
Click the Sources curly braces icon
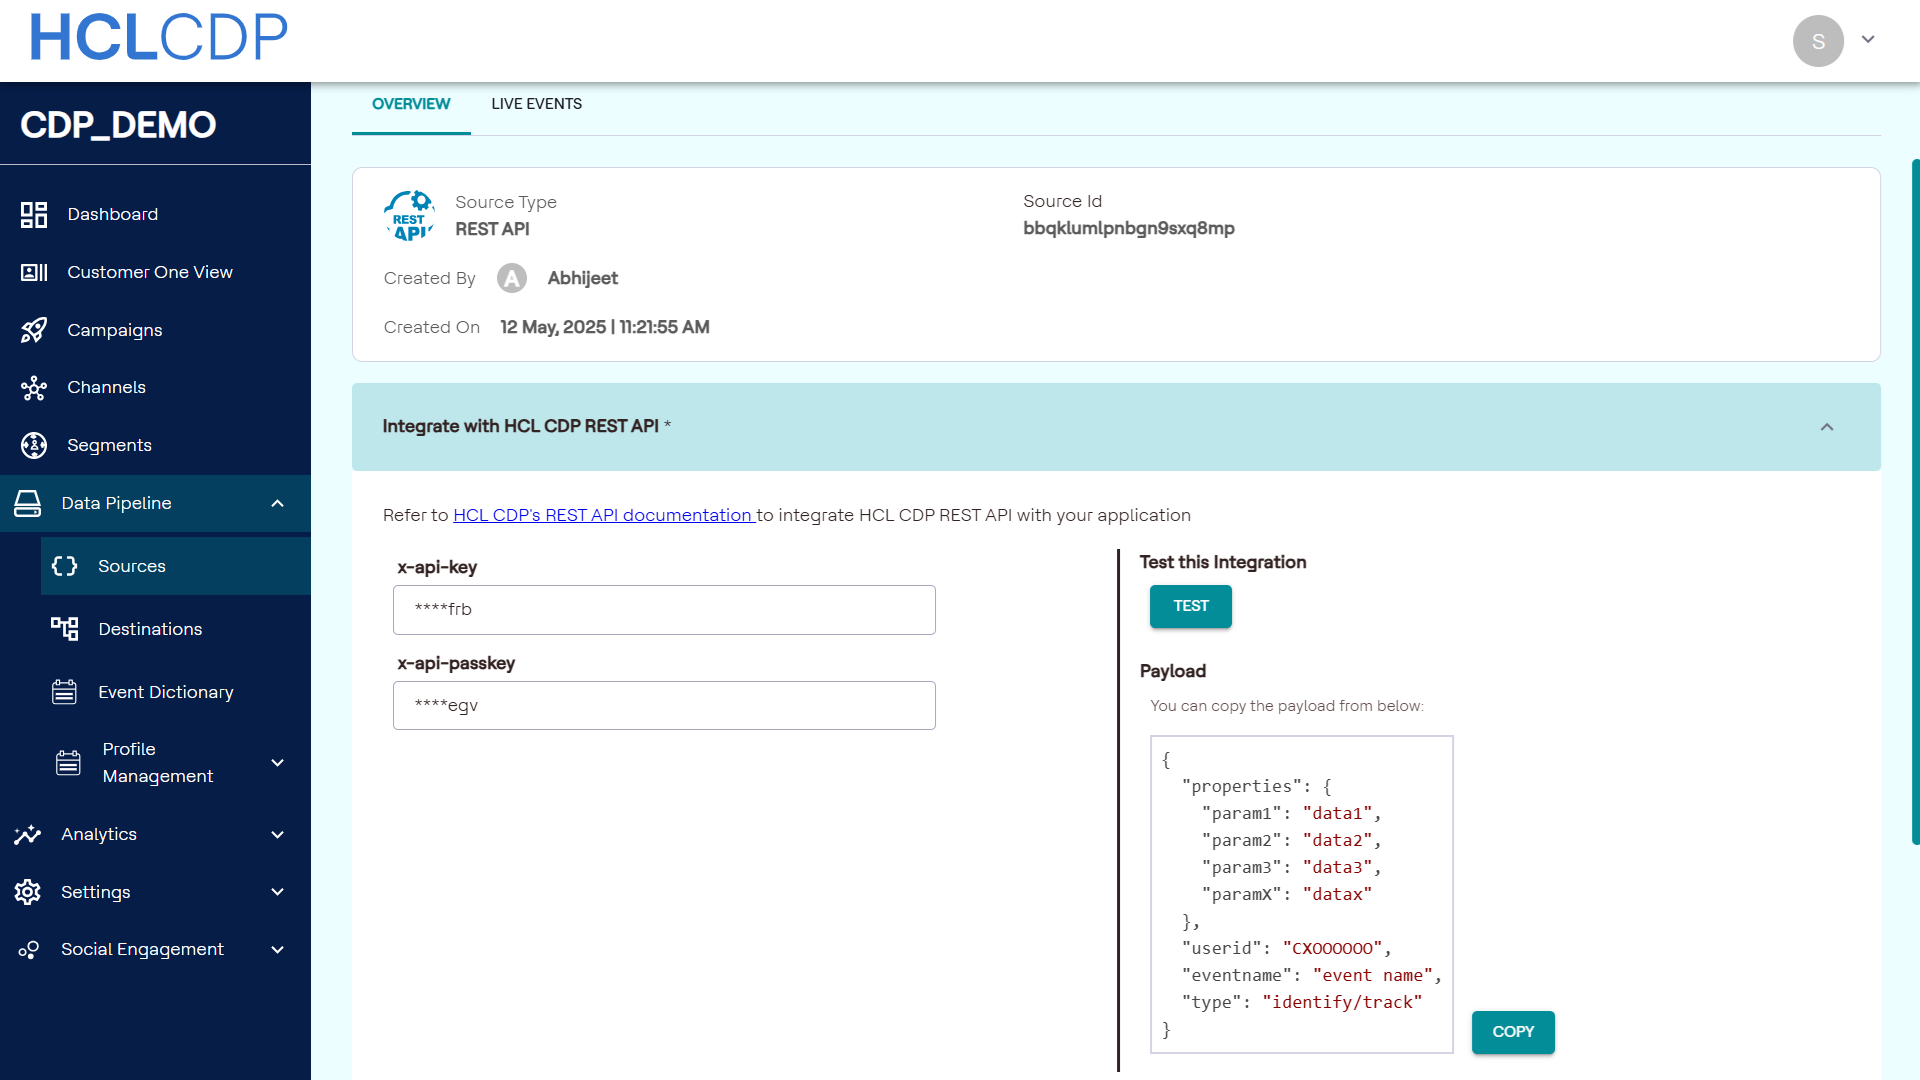tap(65, 566)
